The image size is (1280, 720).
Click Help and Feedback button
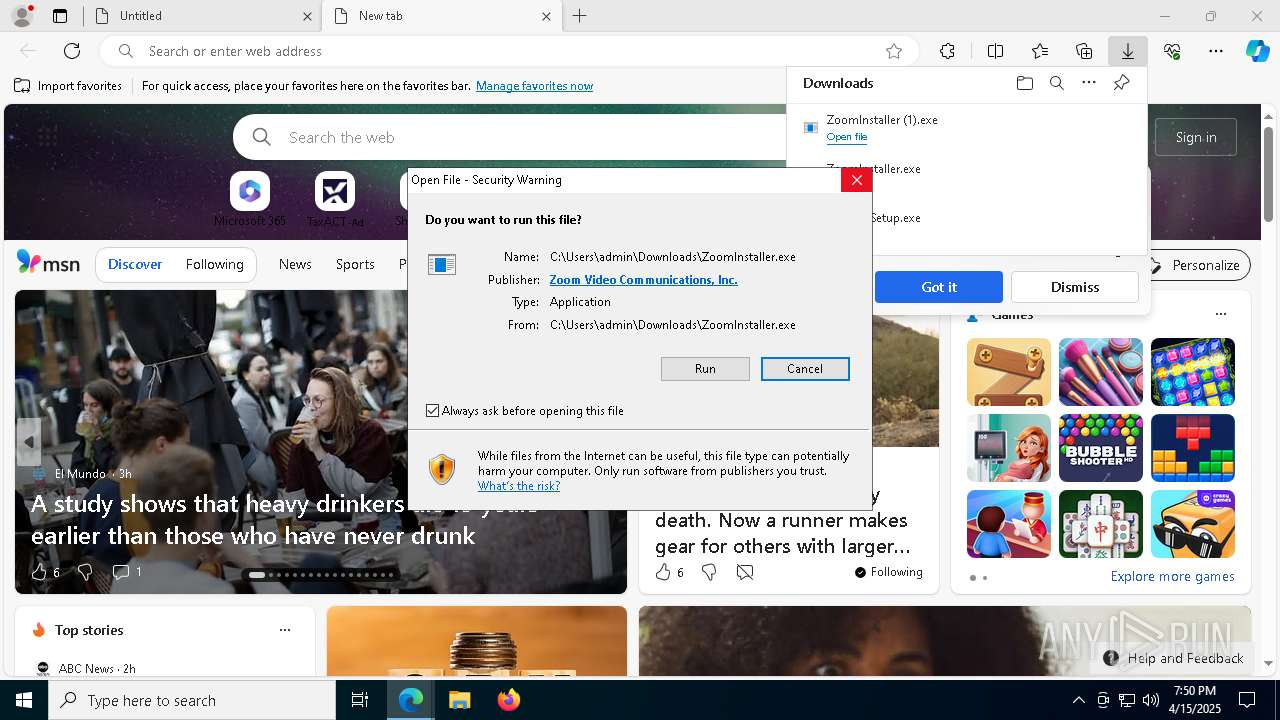1174,658
